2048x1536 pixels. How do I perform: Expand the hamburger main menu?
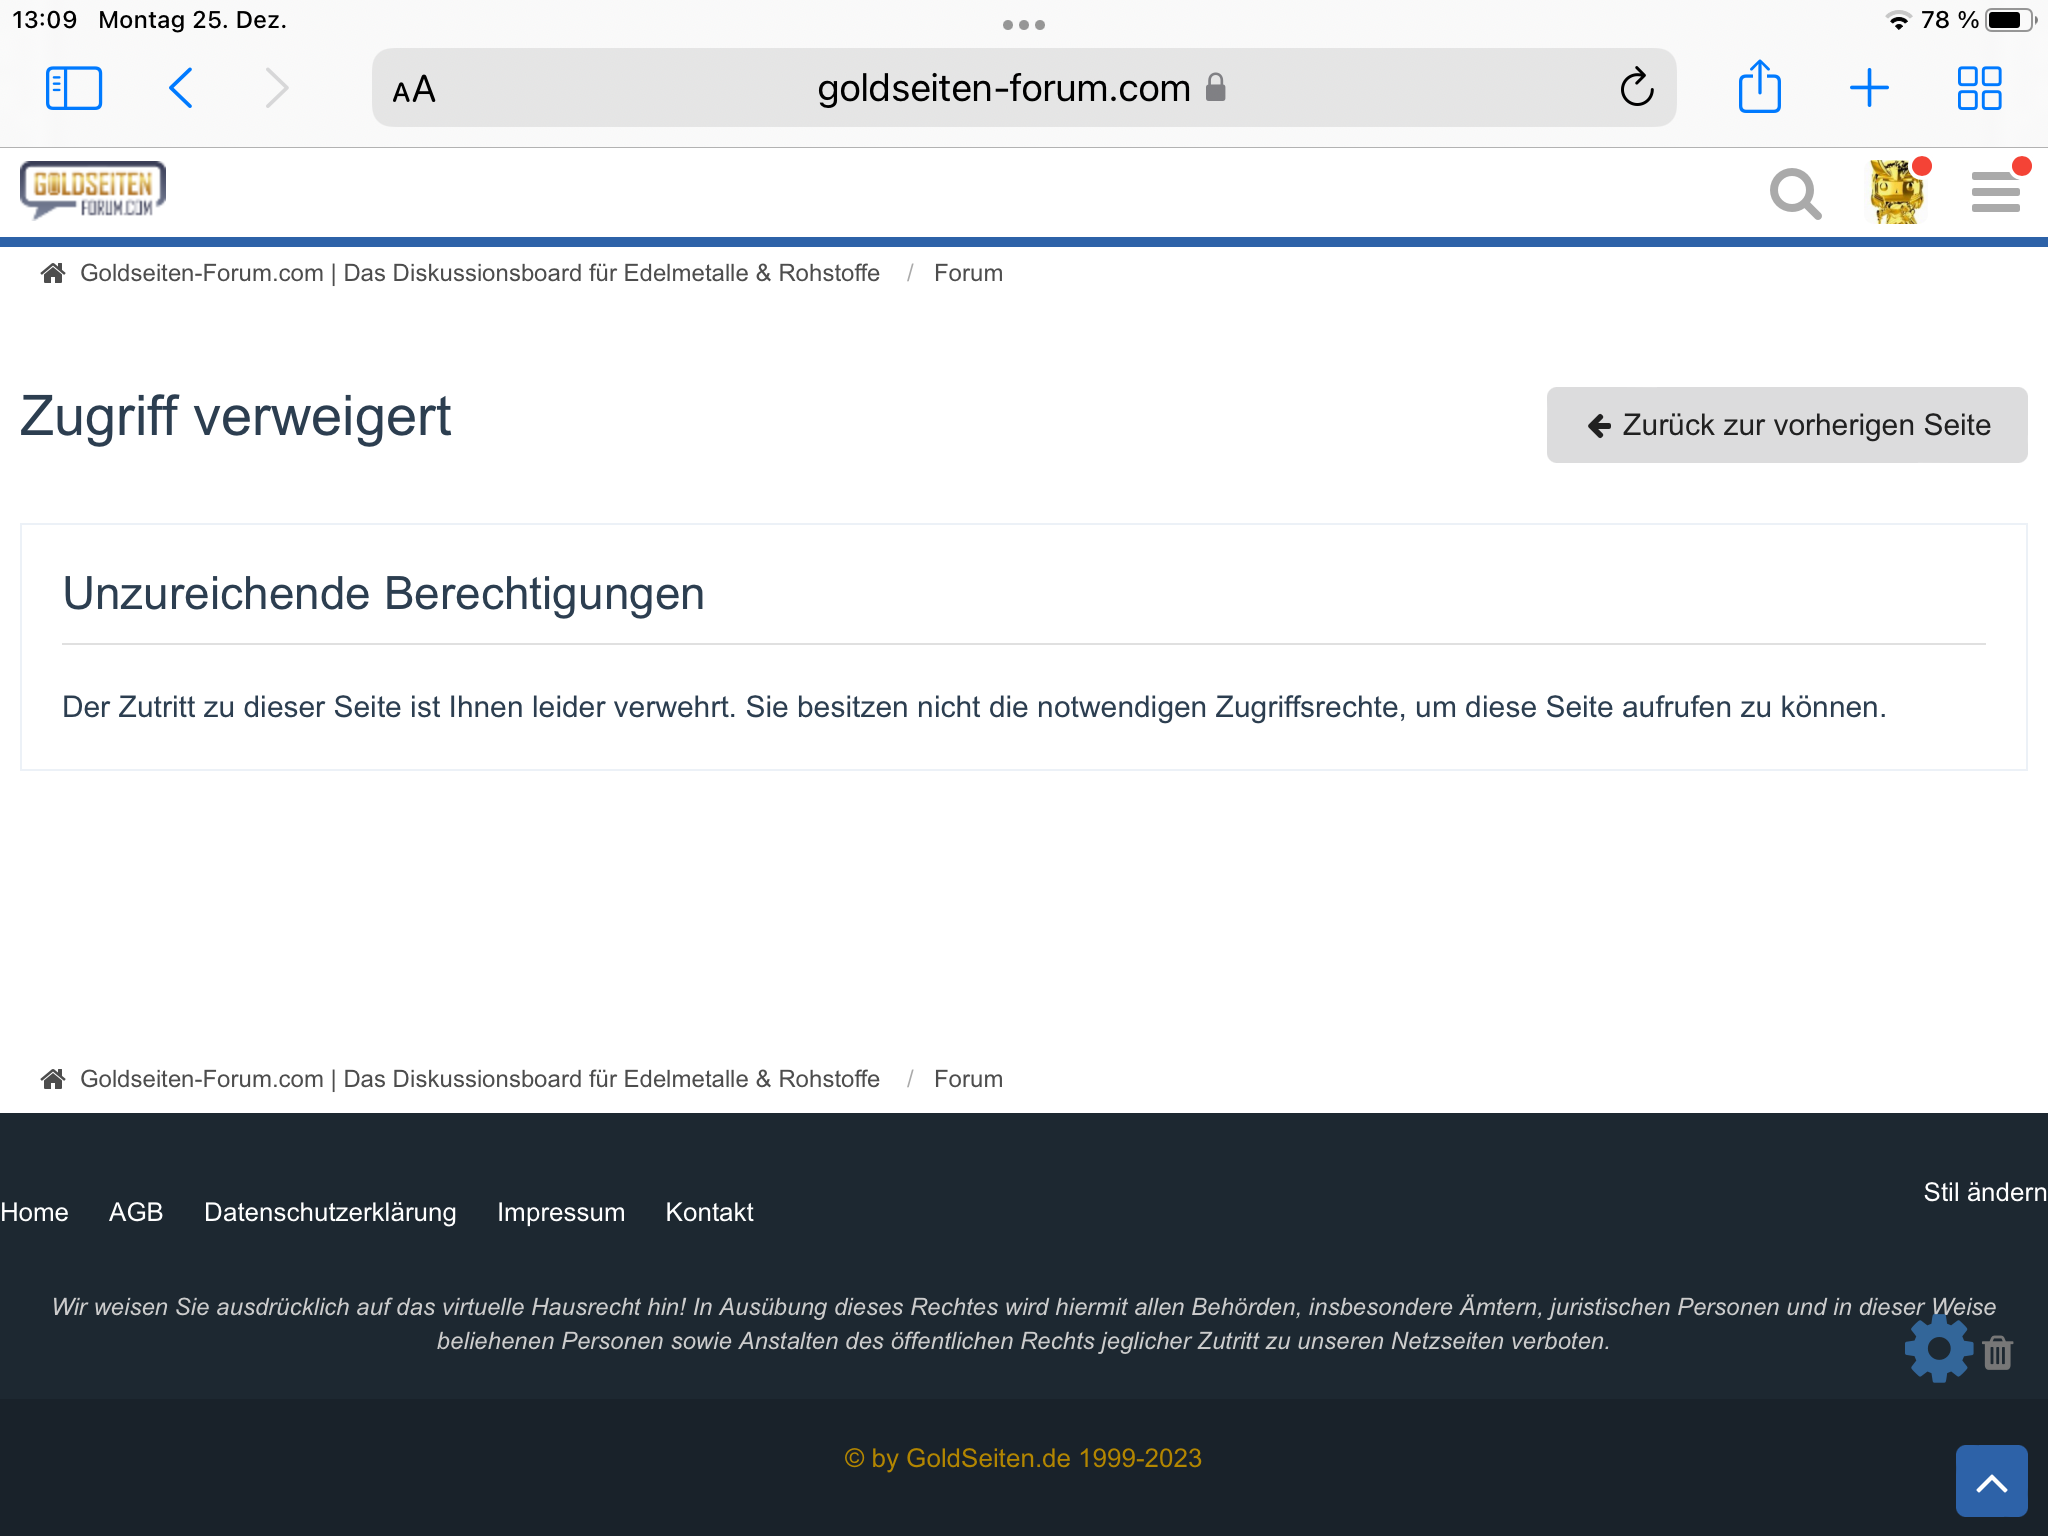point(1995,193)
